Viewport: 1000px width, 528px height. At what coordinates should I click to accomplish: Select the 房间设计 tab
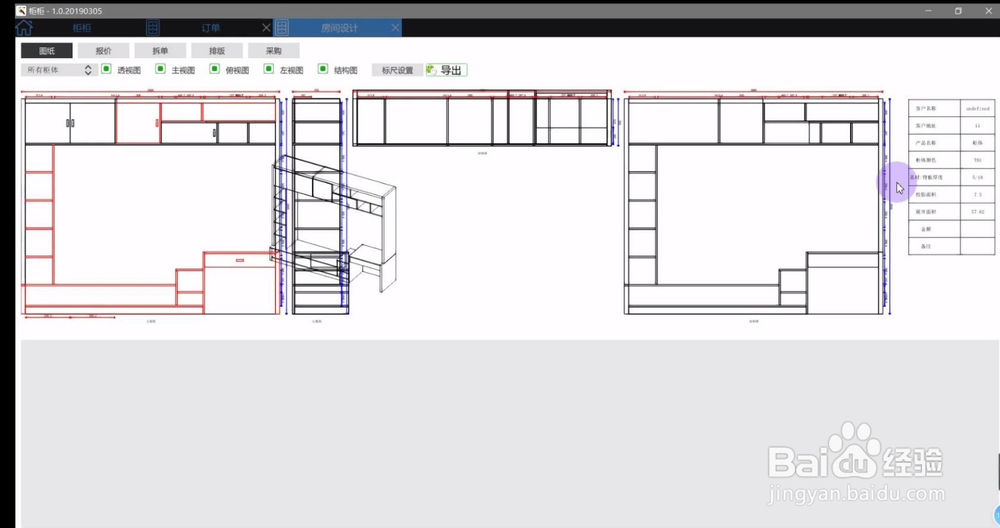(339, 28)
